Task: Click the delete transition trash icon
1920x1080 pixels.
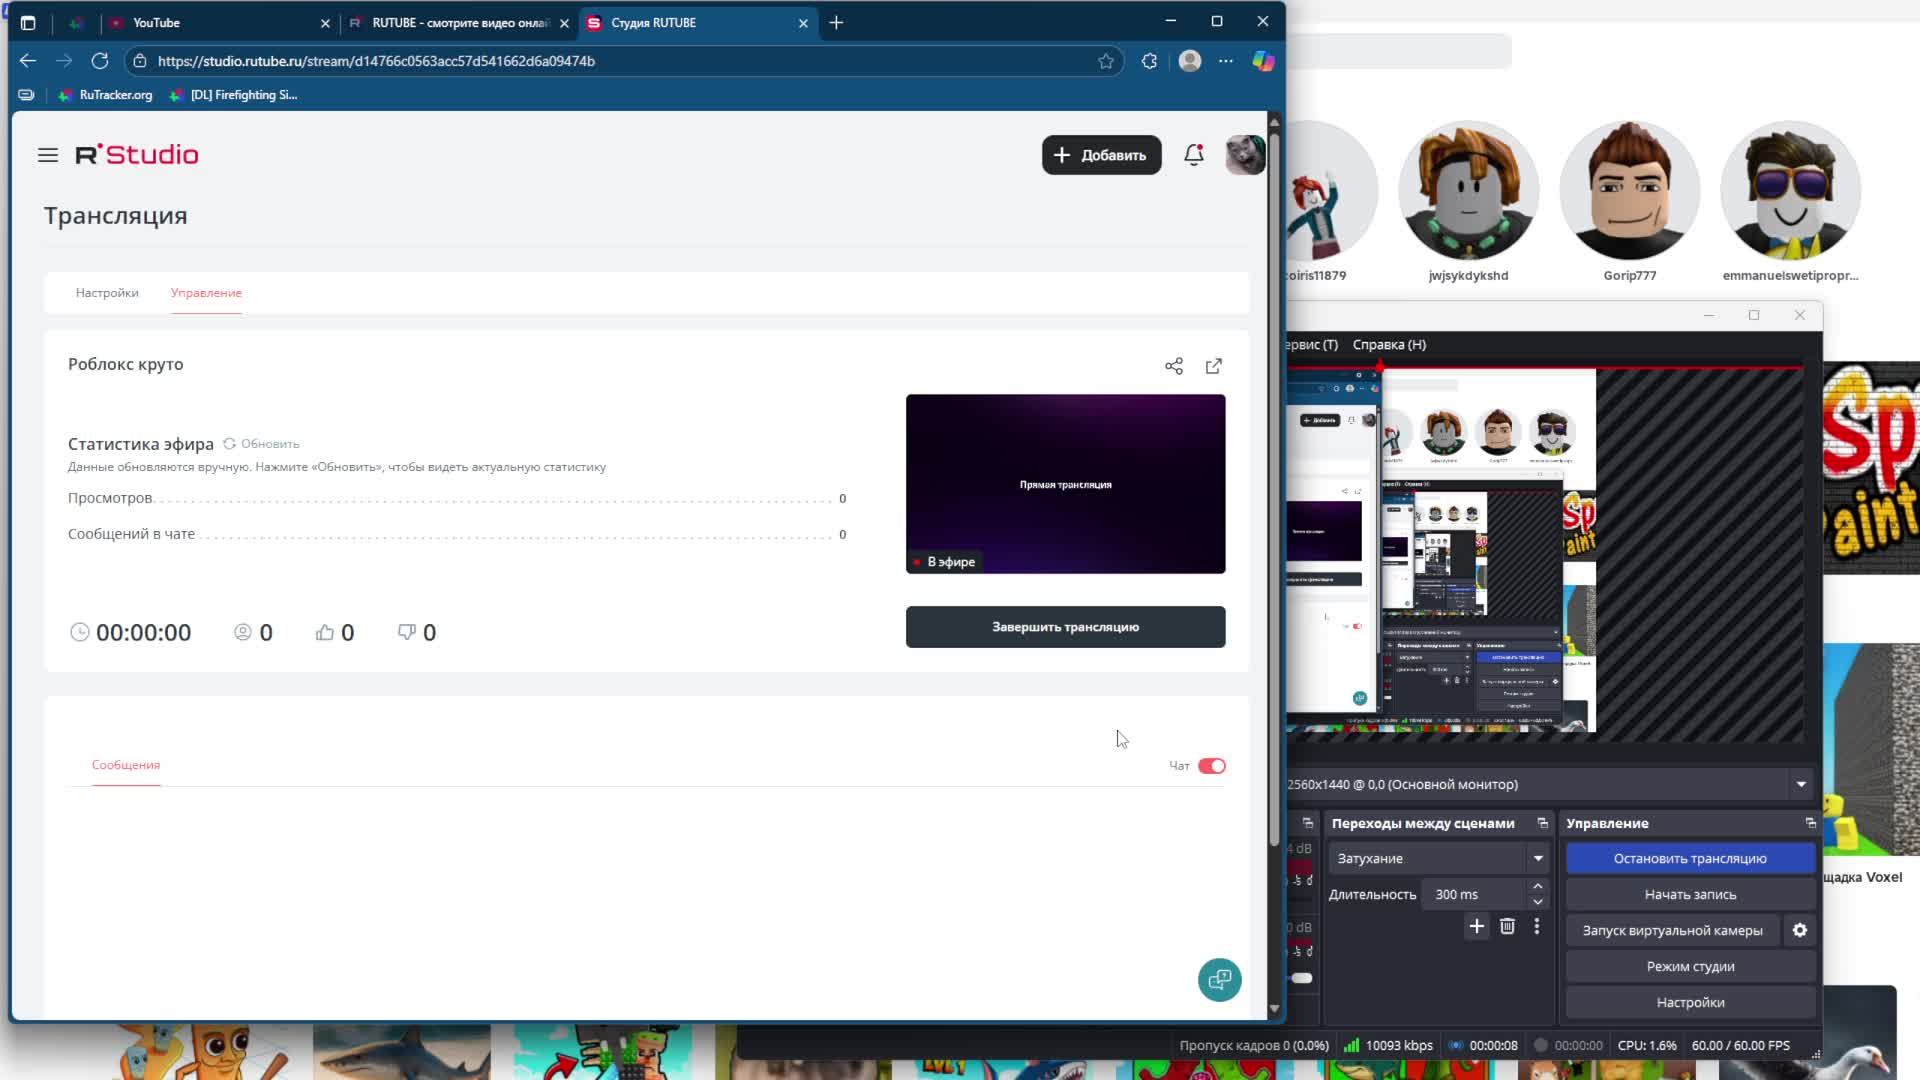Action: click(x=1507, y=927)
